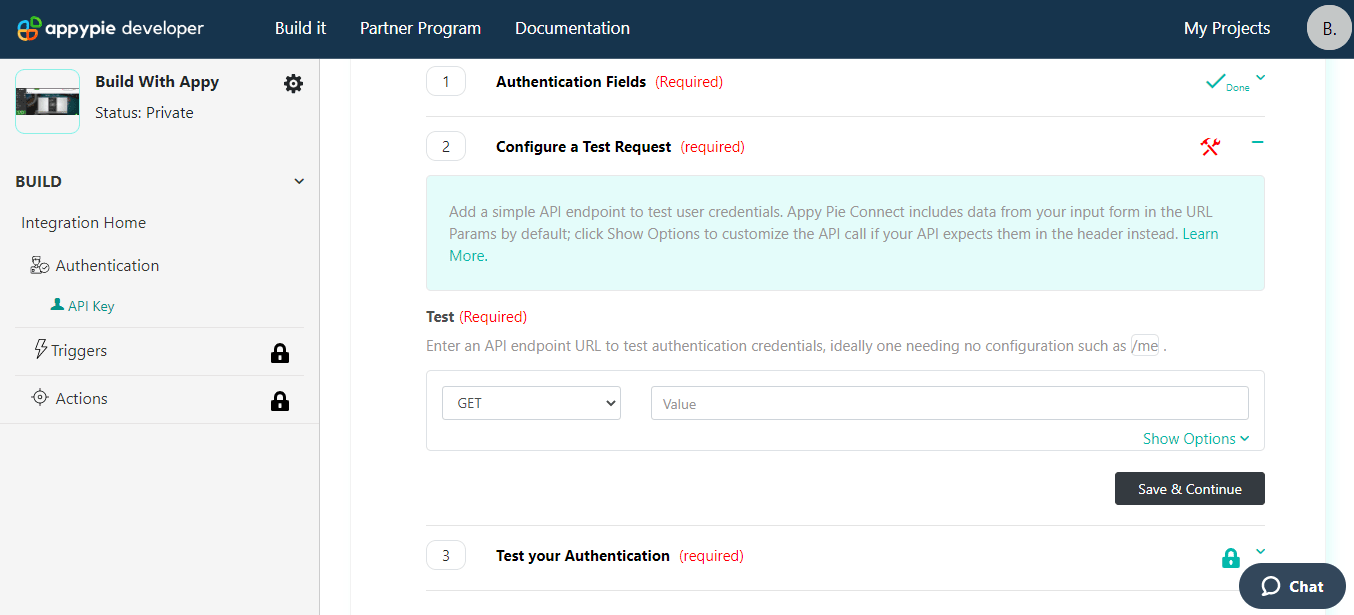1354x615 pixels.
Task: Expand Show Options for the test request
Action: click(1195, 438)
